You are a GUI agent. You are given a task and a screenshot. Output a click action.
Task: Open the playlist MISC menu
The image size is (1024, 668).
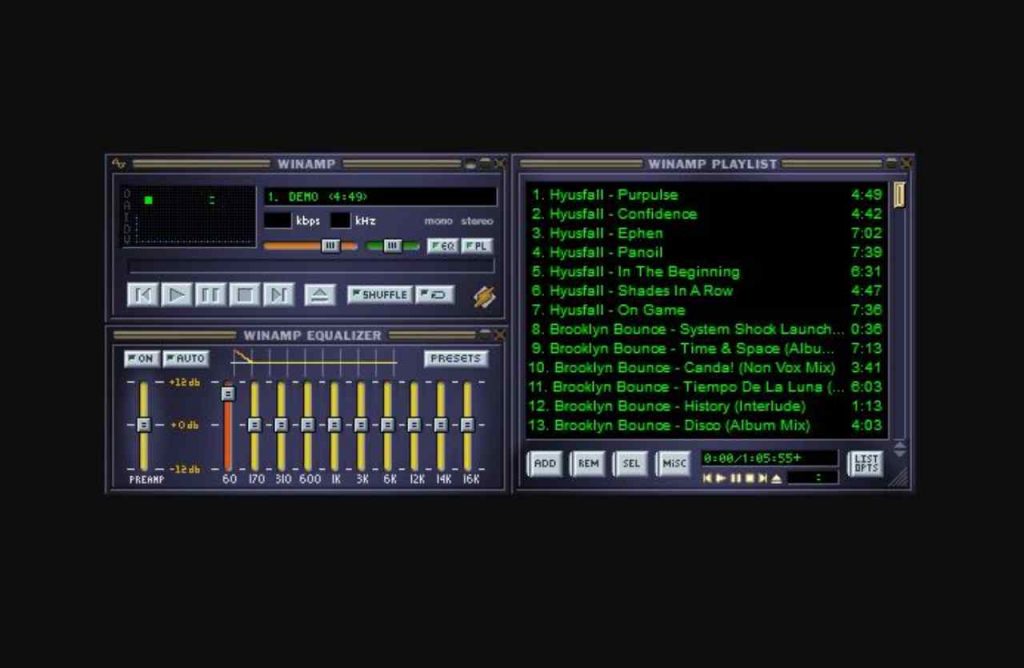(x=674, y=464)
